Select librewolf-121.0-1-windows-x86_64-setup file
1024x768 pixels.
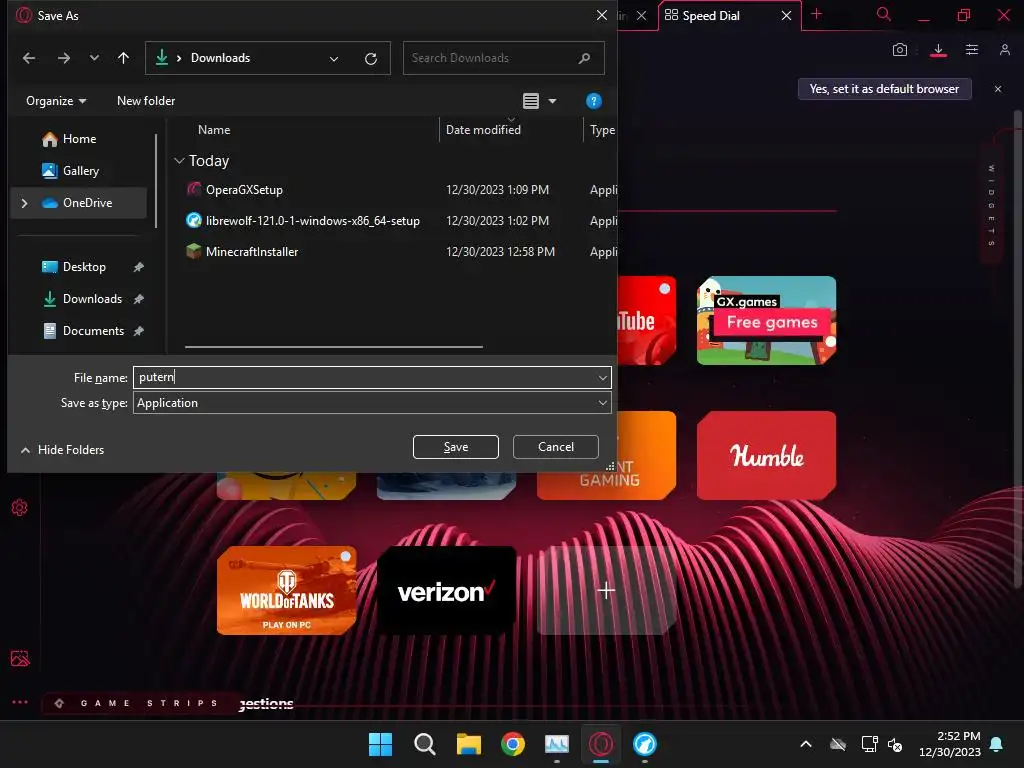click(312, 221)
